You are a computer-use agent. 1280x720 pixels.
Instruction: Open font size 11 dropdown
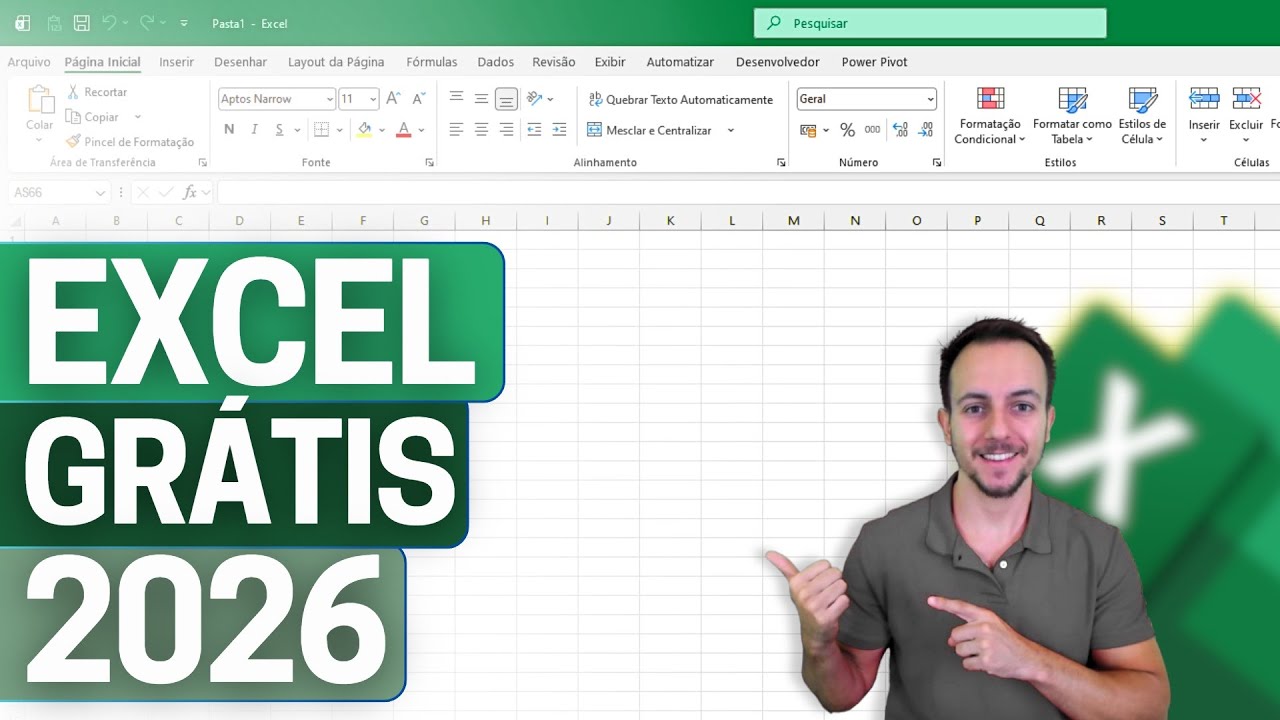373,99
